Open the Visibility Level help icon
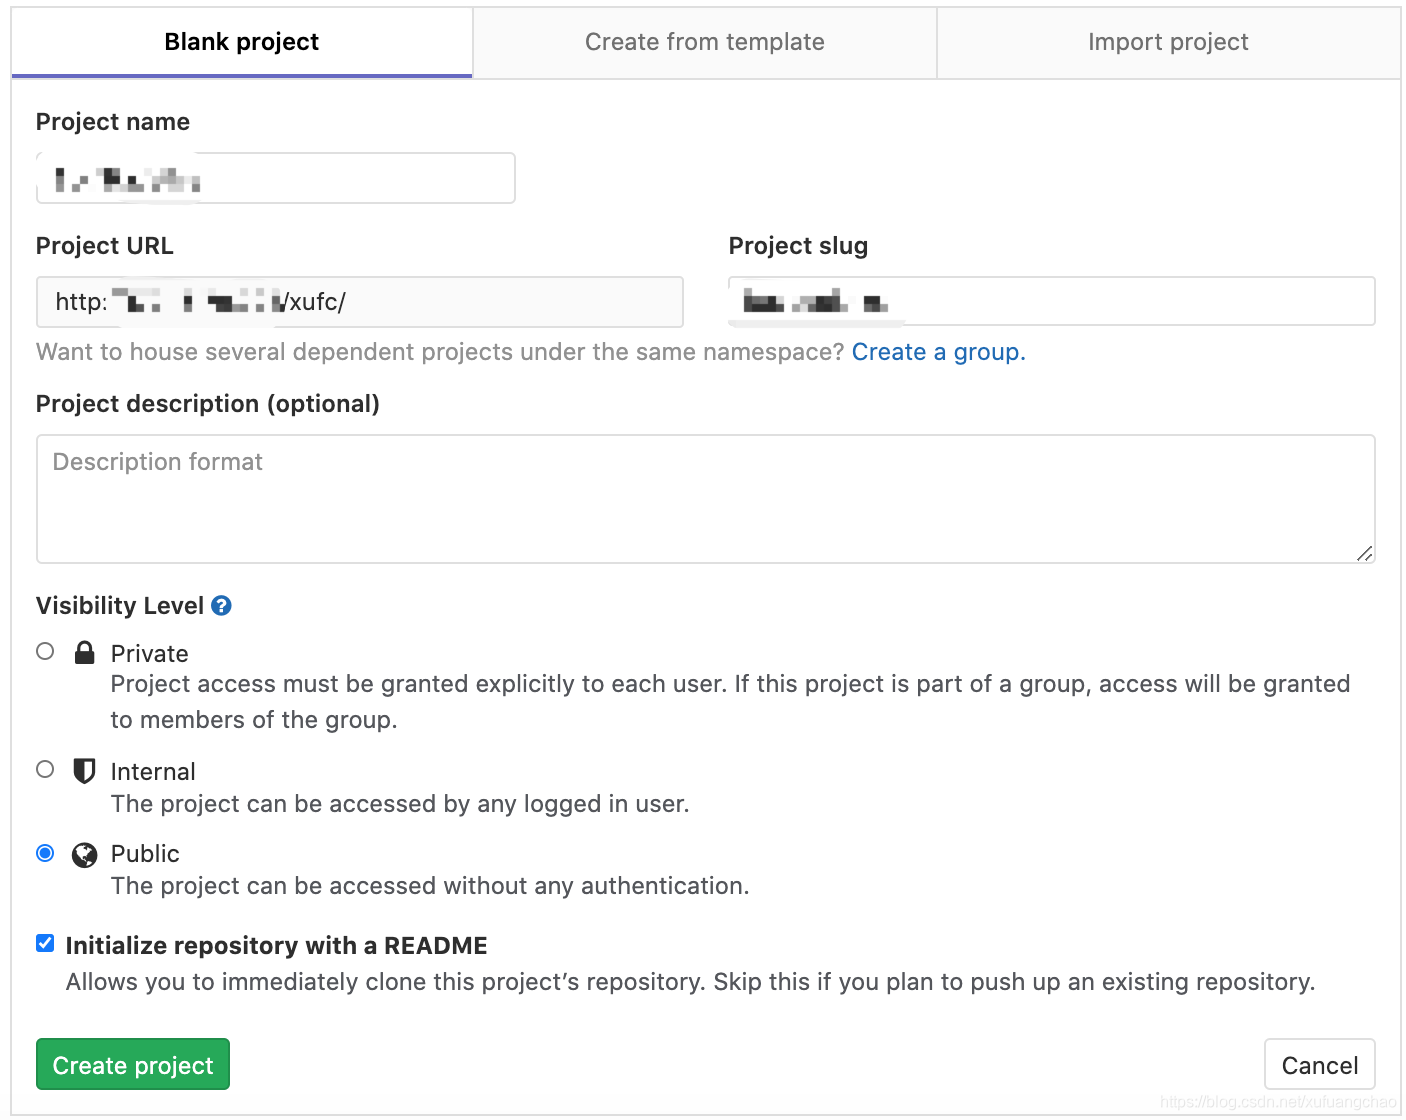This screenshot has height=1120, width=1406. click(x=222, y=605)
